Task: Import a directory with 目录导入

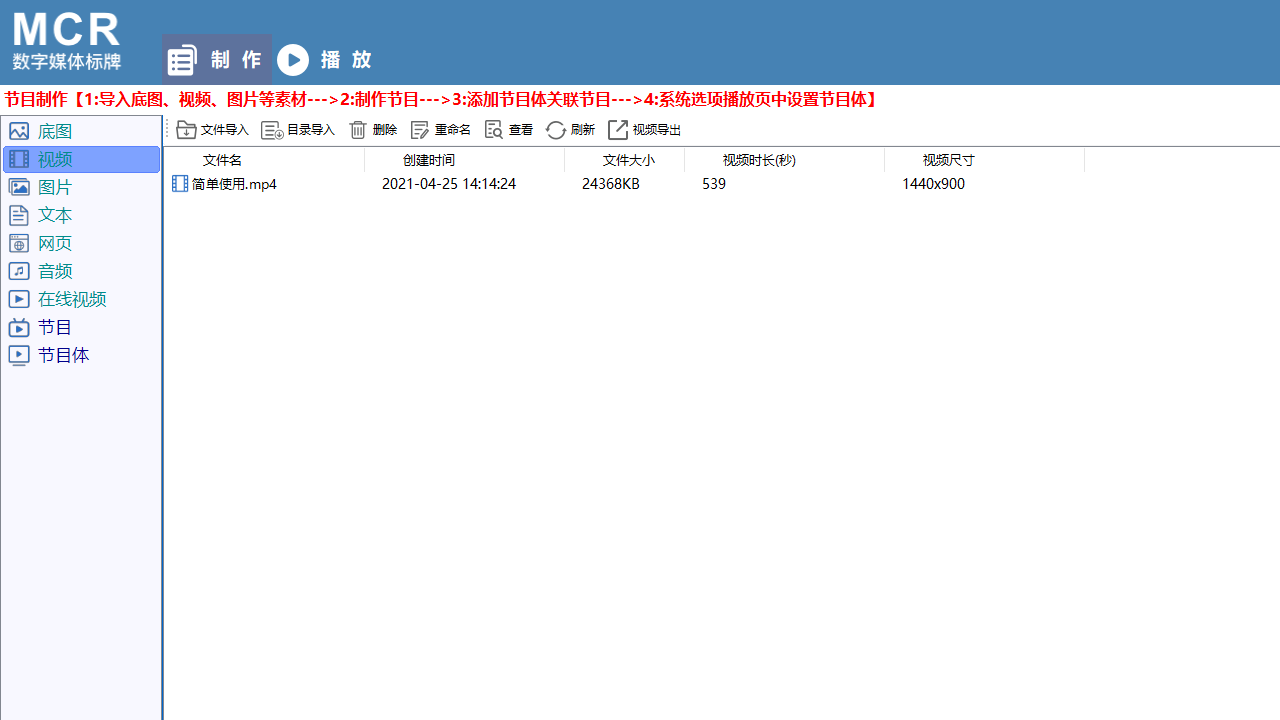Action: [297, 130]
